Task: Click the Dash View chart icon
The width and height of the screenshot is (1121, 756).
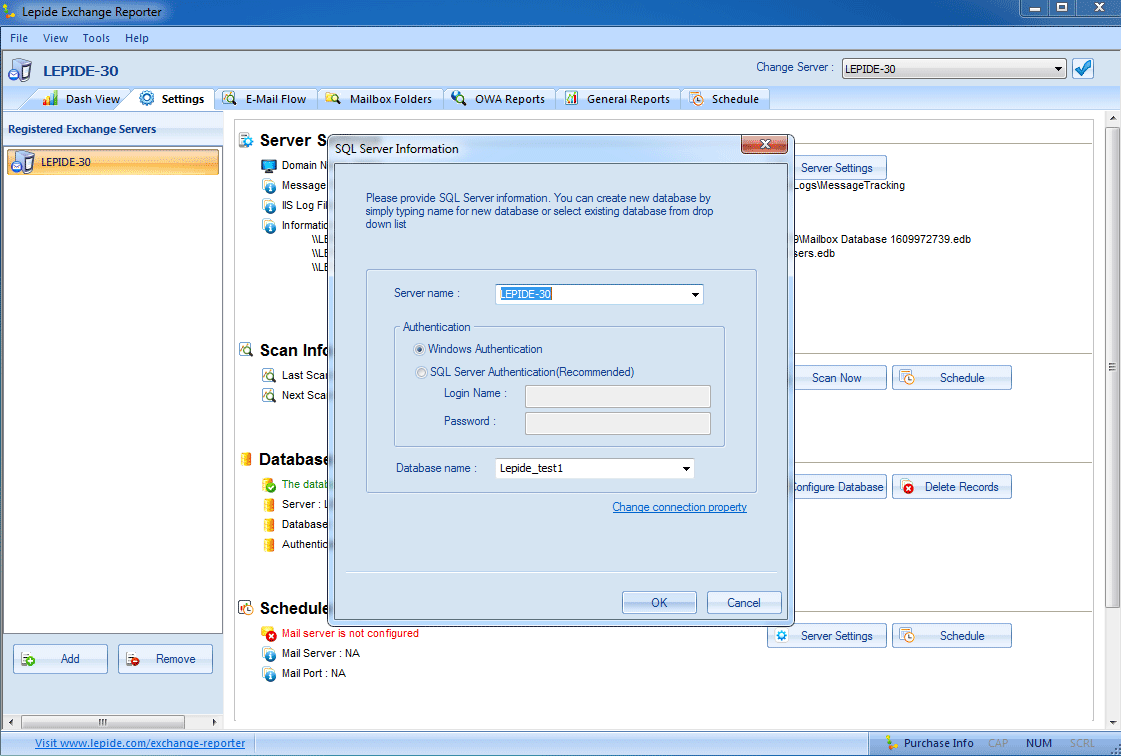Action: point(50,99)
